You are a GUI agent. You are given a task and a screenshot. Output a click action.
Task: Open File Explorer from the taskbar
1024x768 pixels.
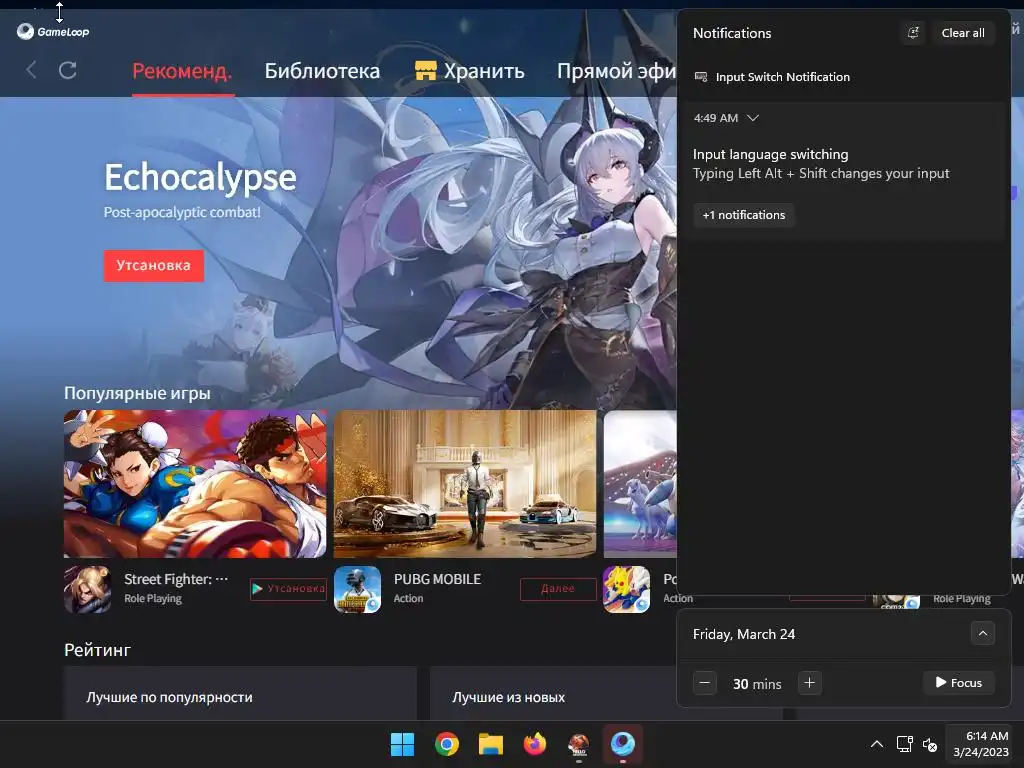point(490,744)
